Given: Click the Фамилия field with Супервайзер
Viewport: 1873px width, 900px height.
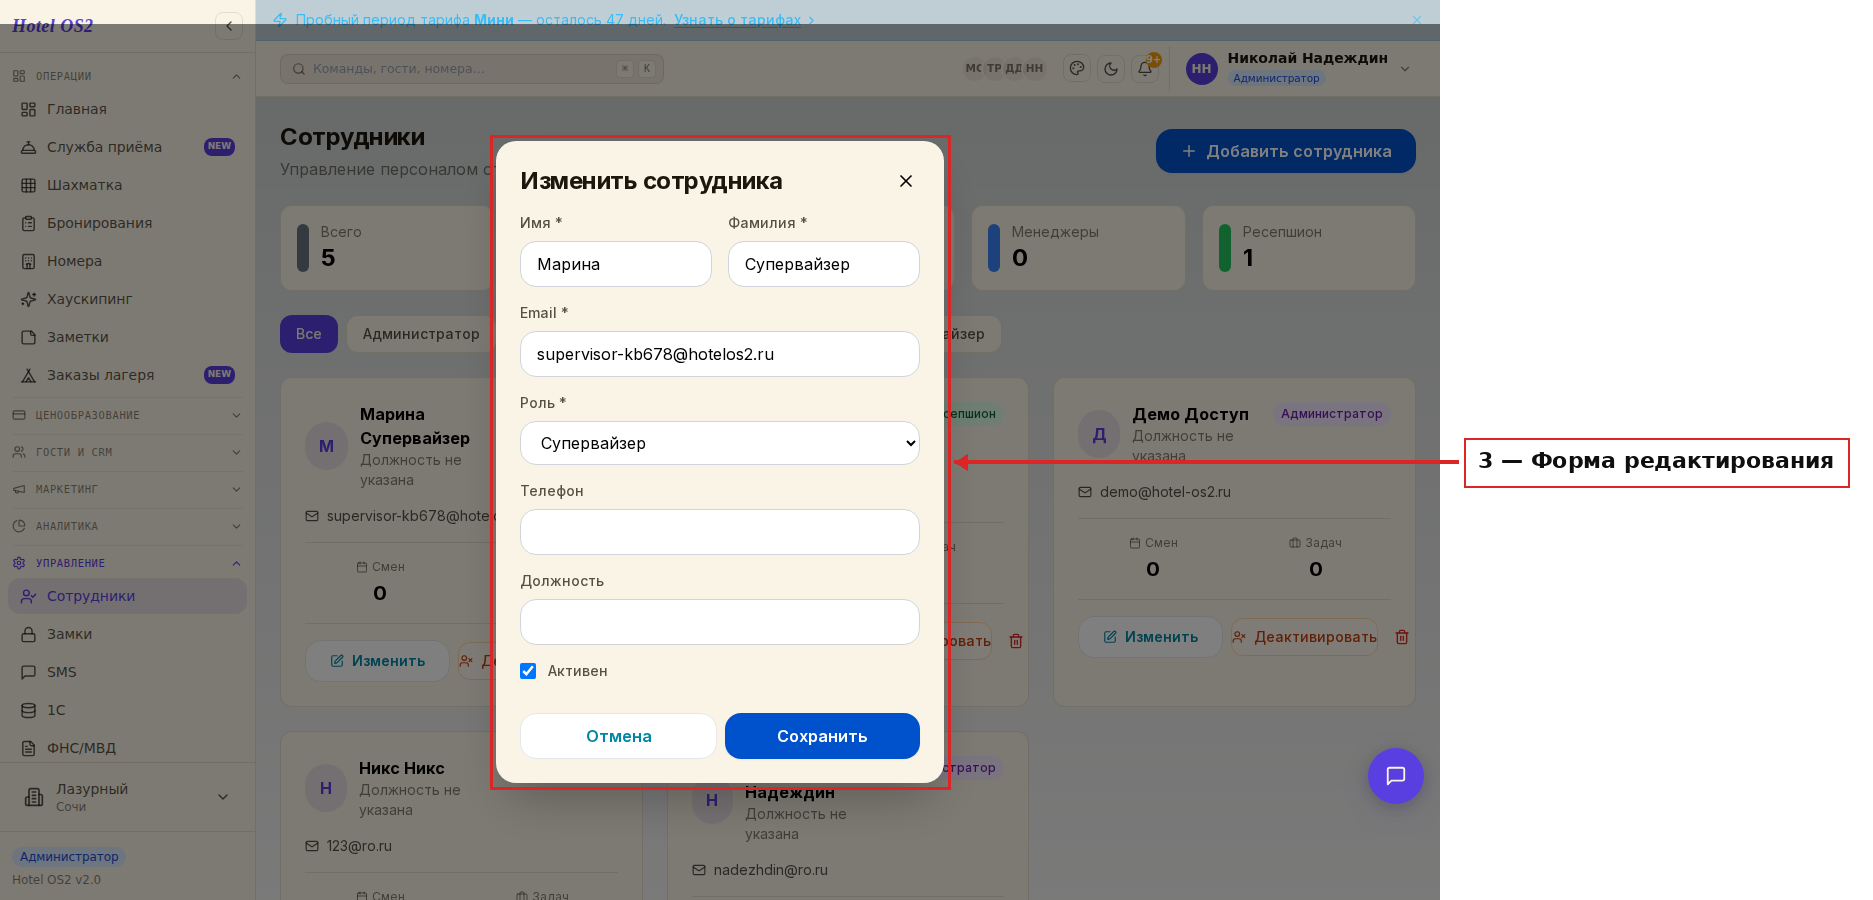Looking at the screenshot, I should pos(824,264).
